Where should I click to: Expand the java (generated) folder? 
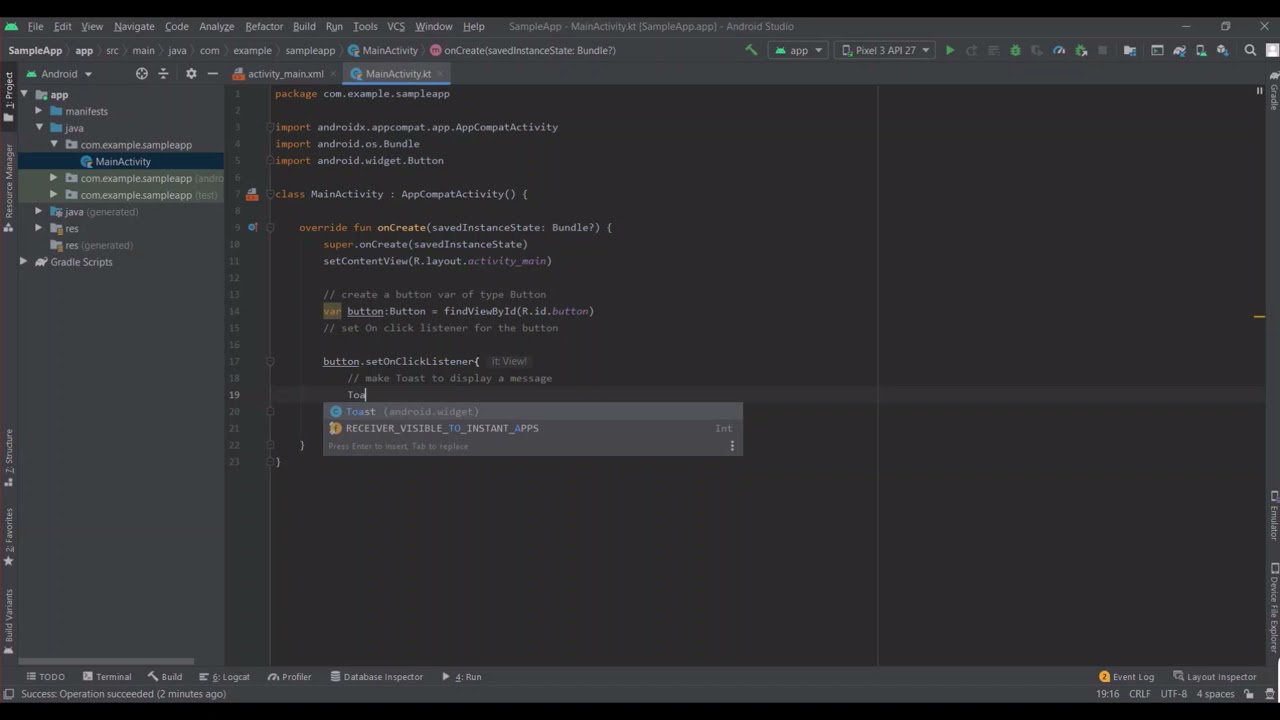point(39,211)
